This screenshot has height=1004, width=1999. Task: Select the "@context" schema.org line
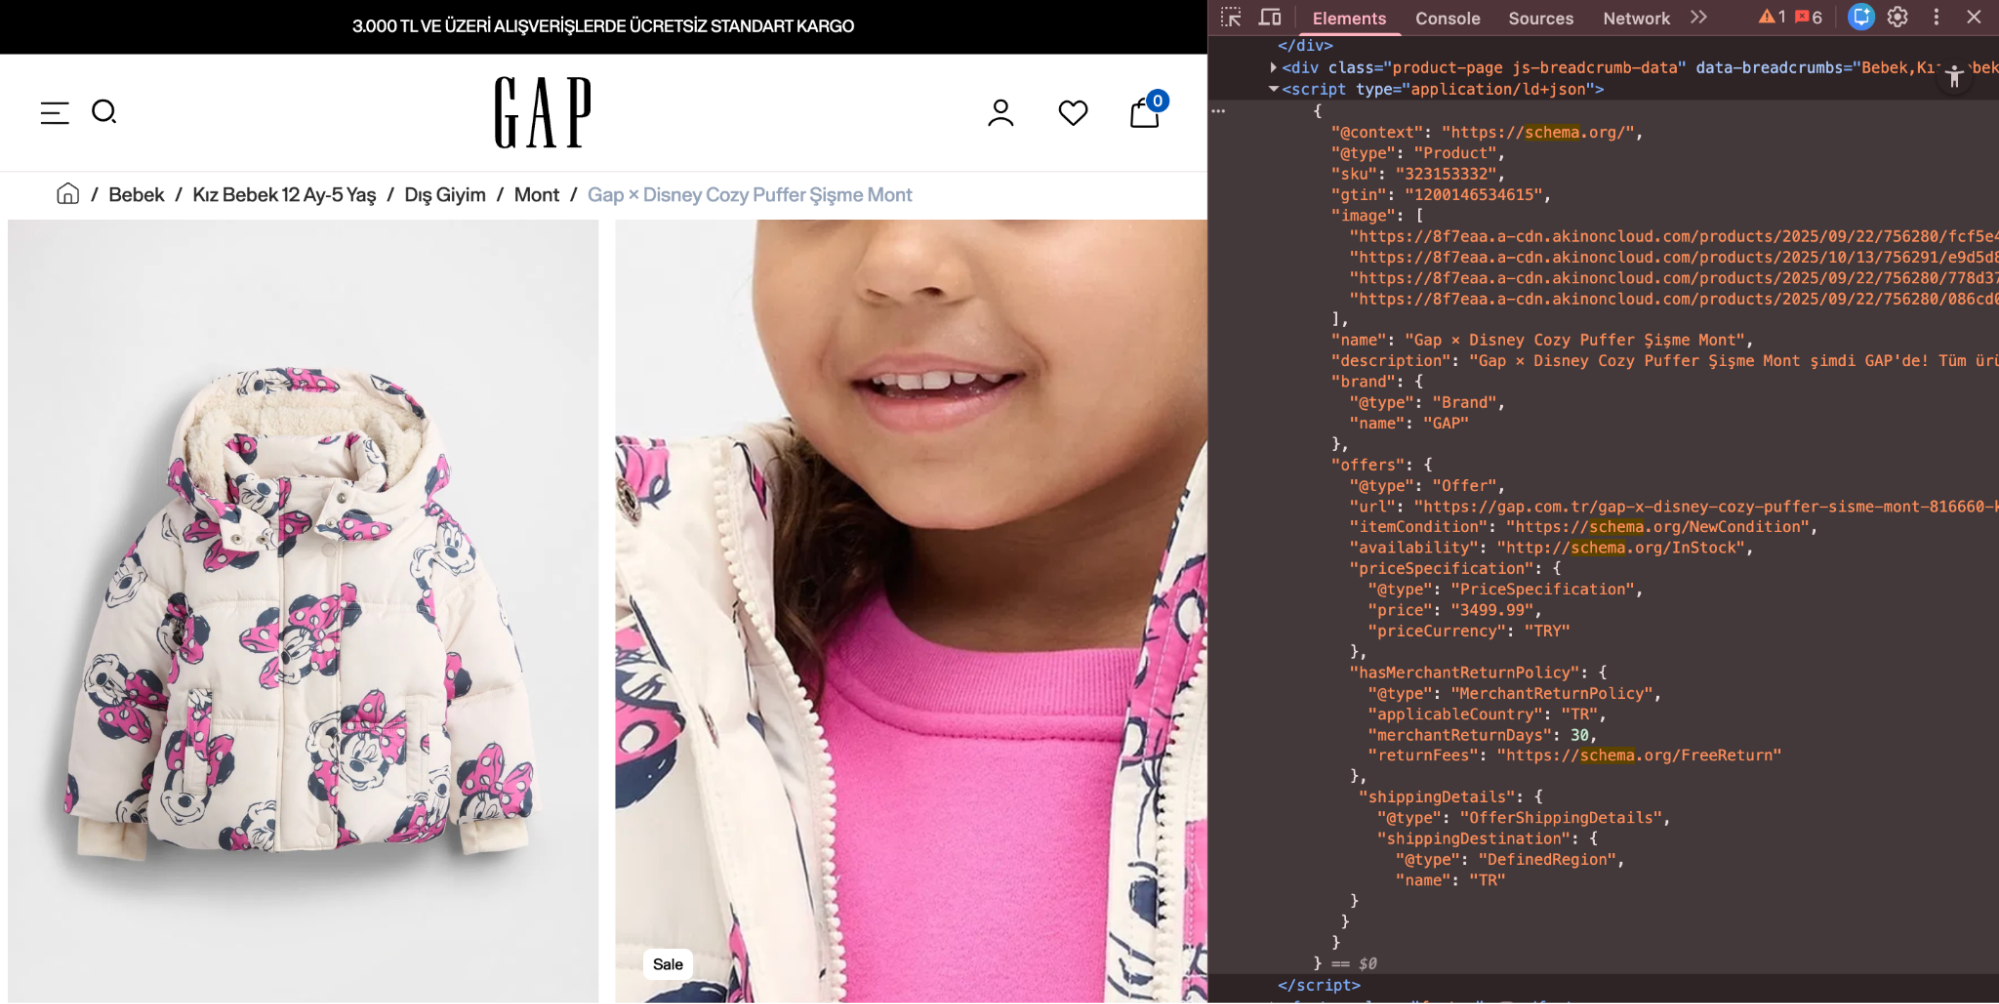click(x=1486, y=132)
